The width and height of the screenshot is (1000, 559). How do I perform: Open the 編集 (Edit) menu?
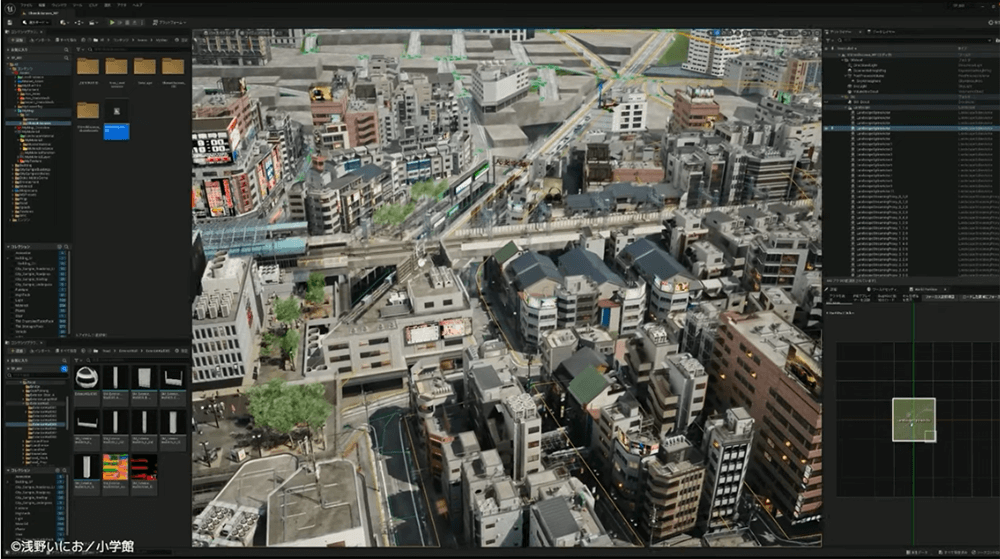tap(44, 5)
